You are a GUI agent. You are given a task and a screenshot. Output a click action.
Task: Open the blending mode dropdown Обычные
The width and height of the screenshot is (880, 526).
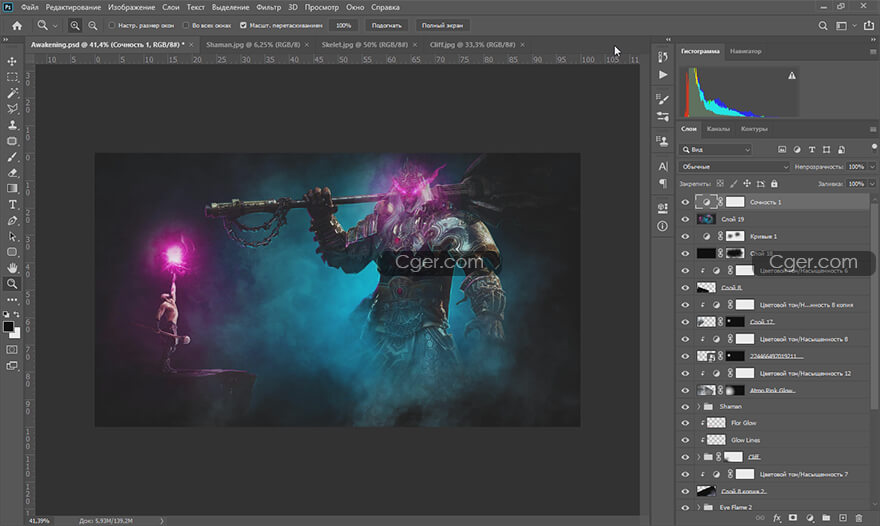click(734, 167)
